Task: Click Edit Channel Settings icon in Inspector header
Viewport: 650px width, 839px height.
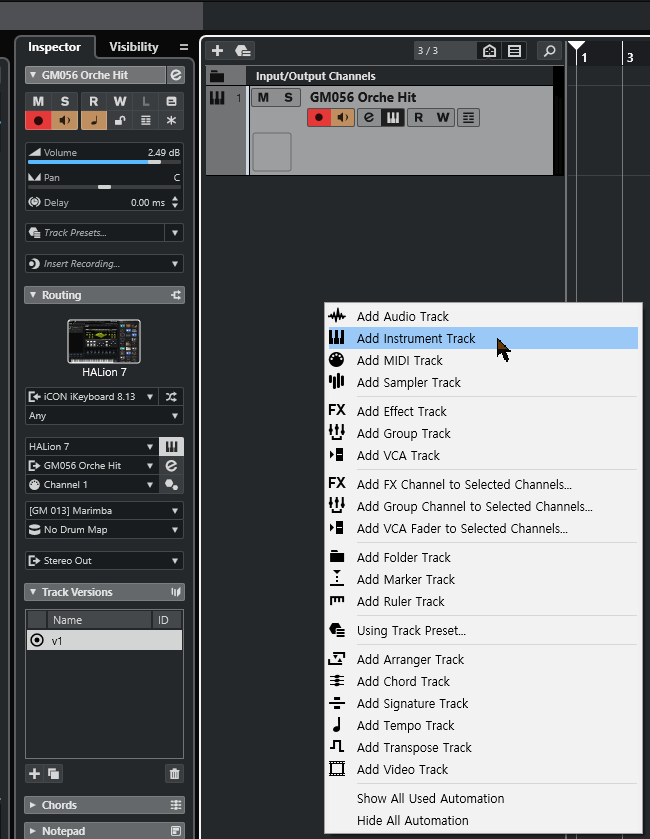Action: (176, 75)
